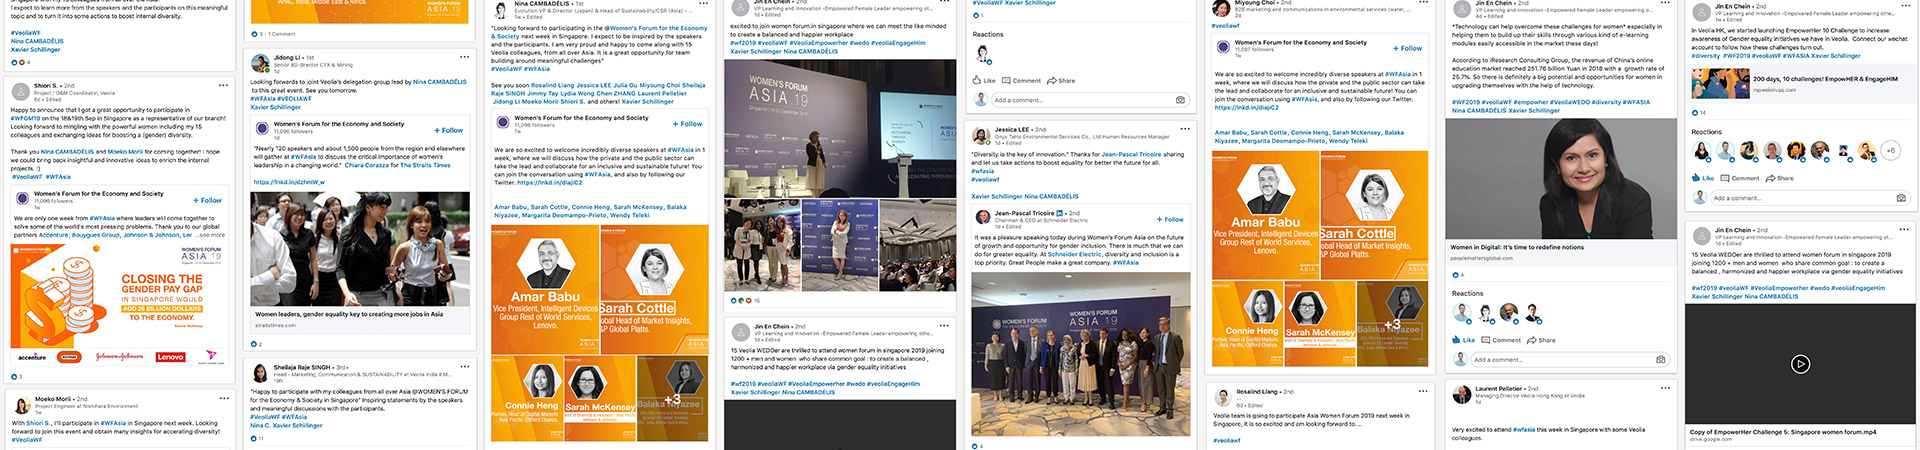The image size is (1920, 450).
Task: Expand the +6 additional reactions bubble
Action: (x=1890, y=150)
